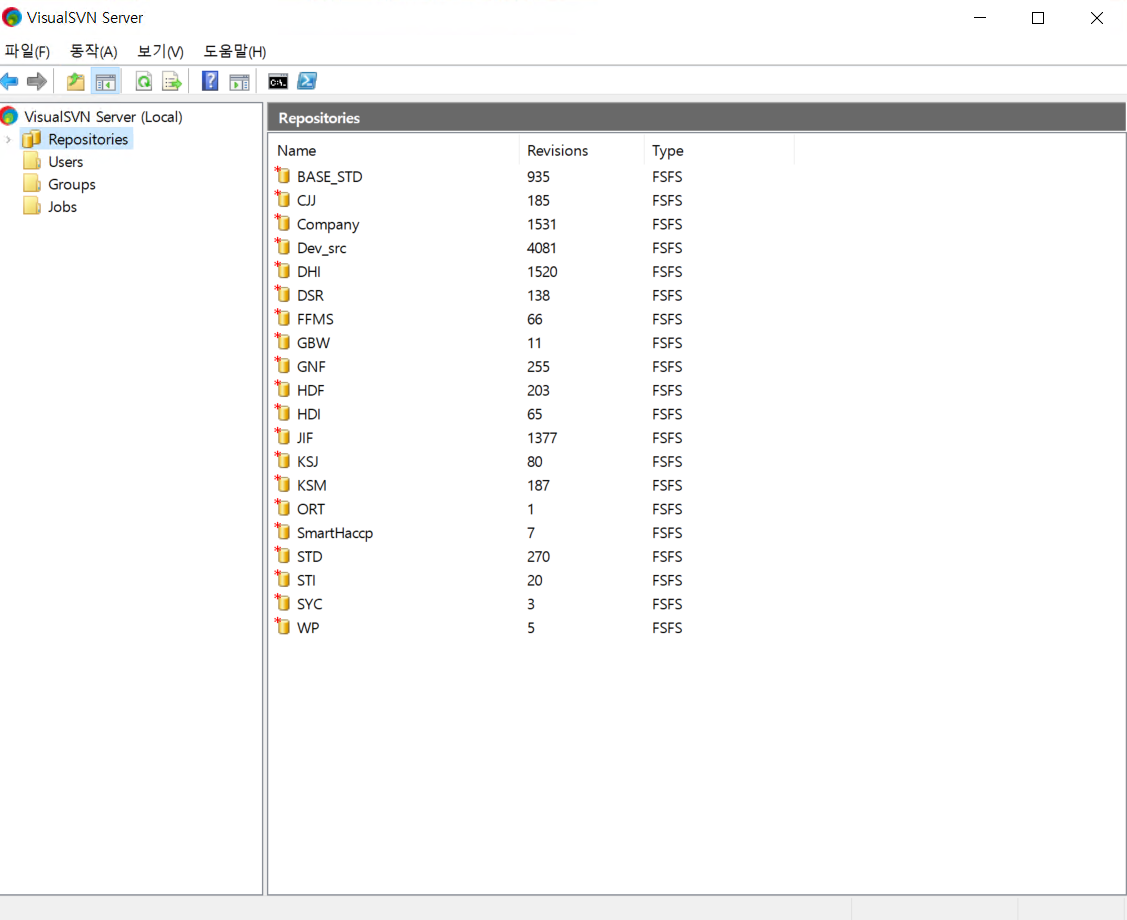Click the HDI repository icon
The height and width of the screenshot is (920, 1127).
282,413
